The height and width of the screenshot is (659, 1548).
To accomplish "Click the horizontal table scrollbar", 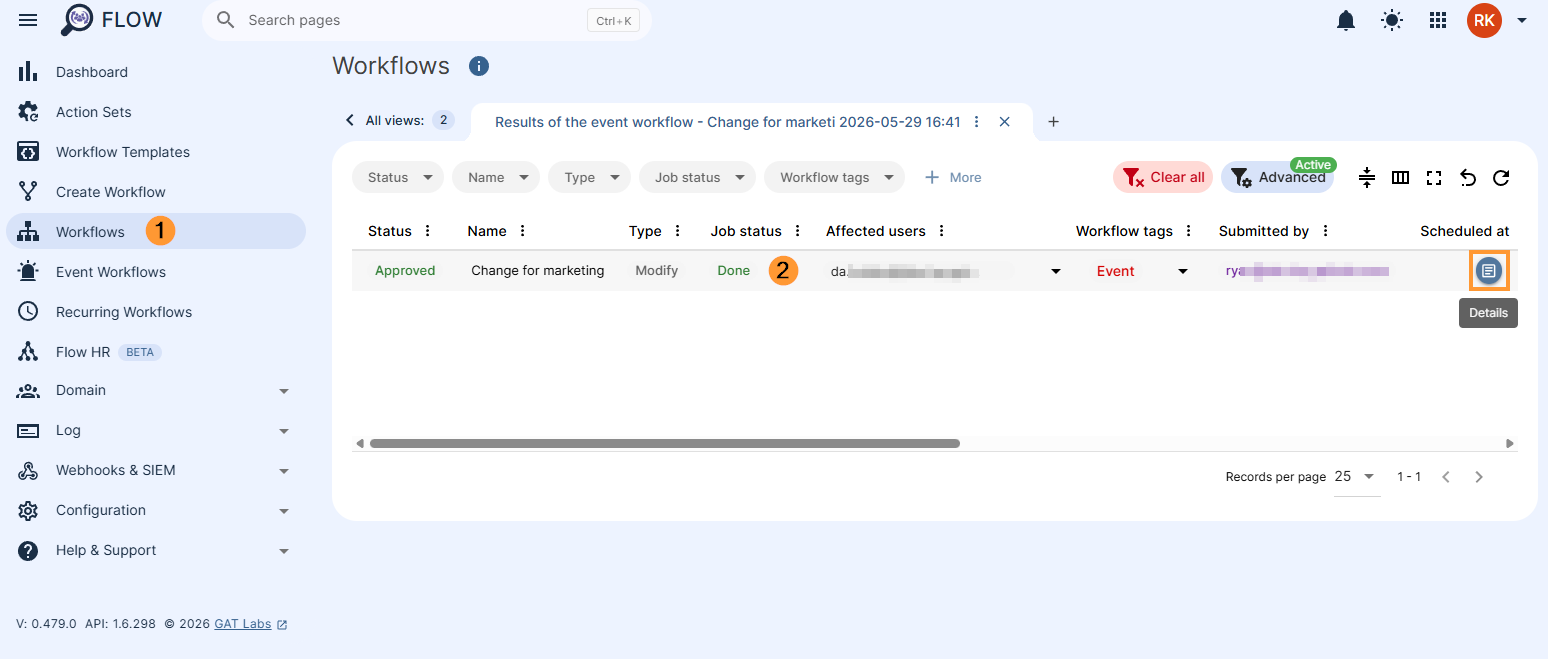I will pos(665,443).
